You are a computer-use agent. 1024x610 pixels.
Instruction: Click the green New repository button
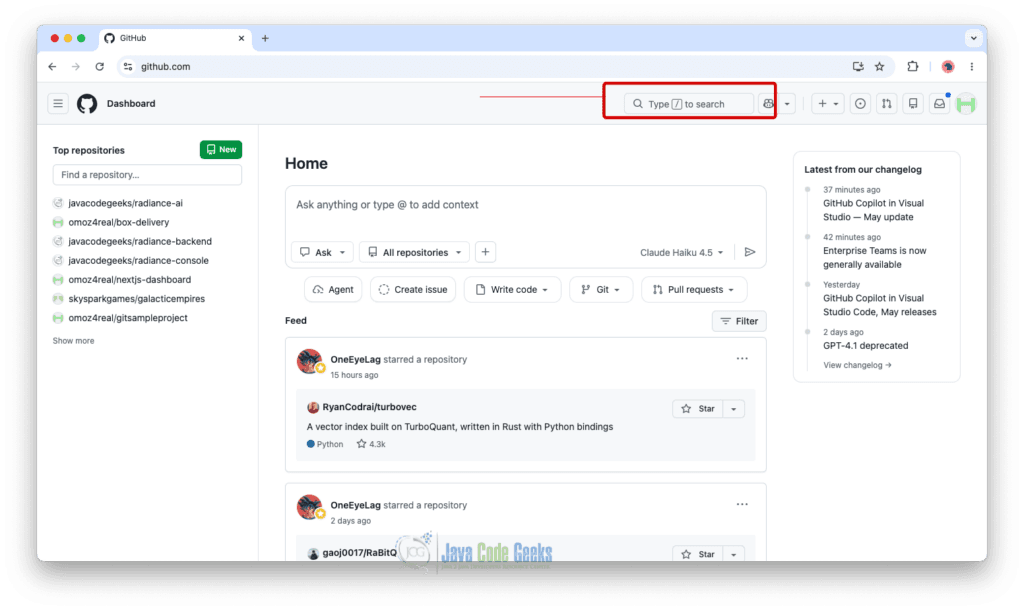[x=221, y=150]
